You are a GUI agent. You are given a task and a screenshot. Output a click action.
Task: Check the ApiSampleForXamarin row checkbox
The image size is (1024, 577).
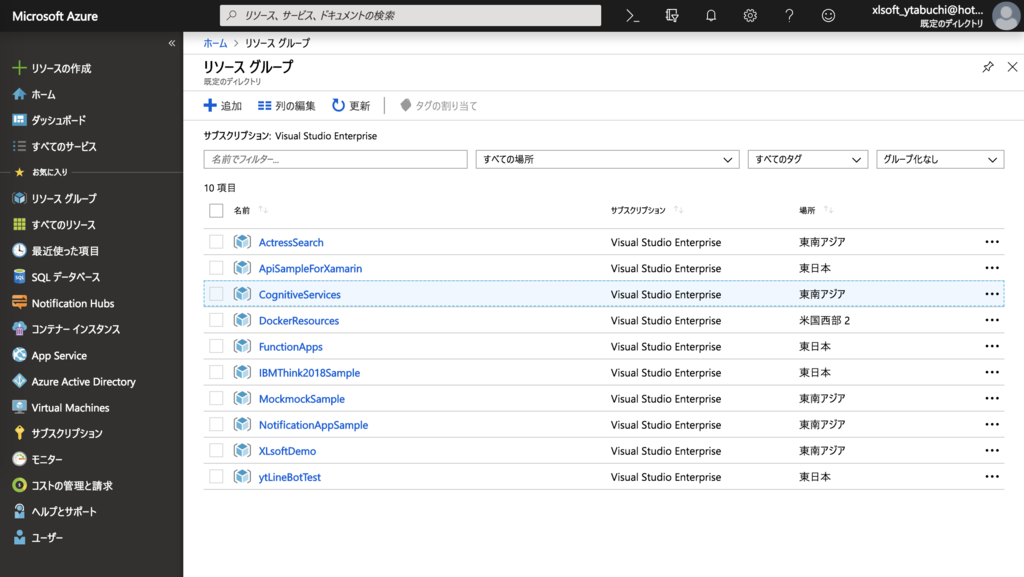(216, 268)
